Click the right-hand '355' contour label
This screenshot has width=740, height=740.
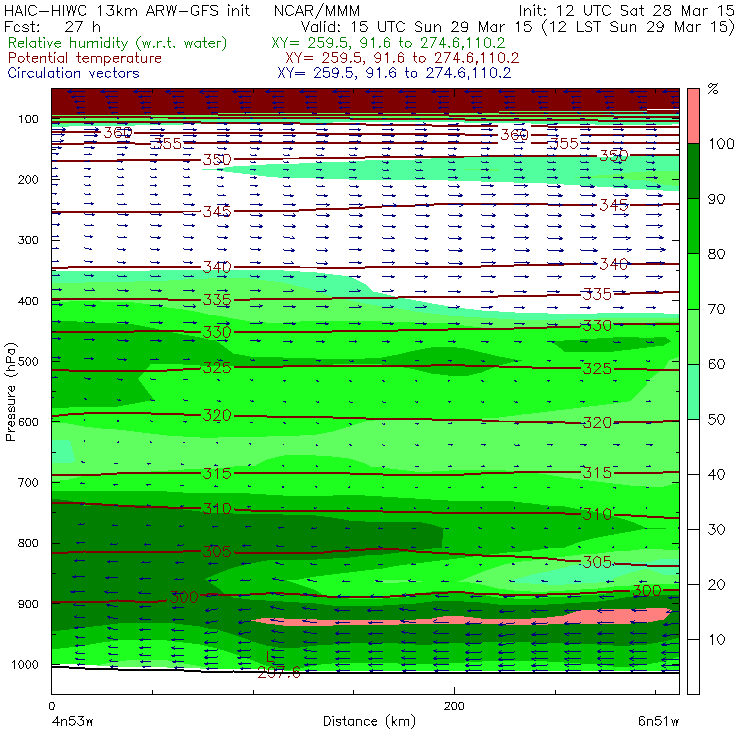[x=564, y=143]
